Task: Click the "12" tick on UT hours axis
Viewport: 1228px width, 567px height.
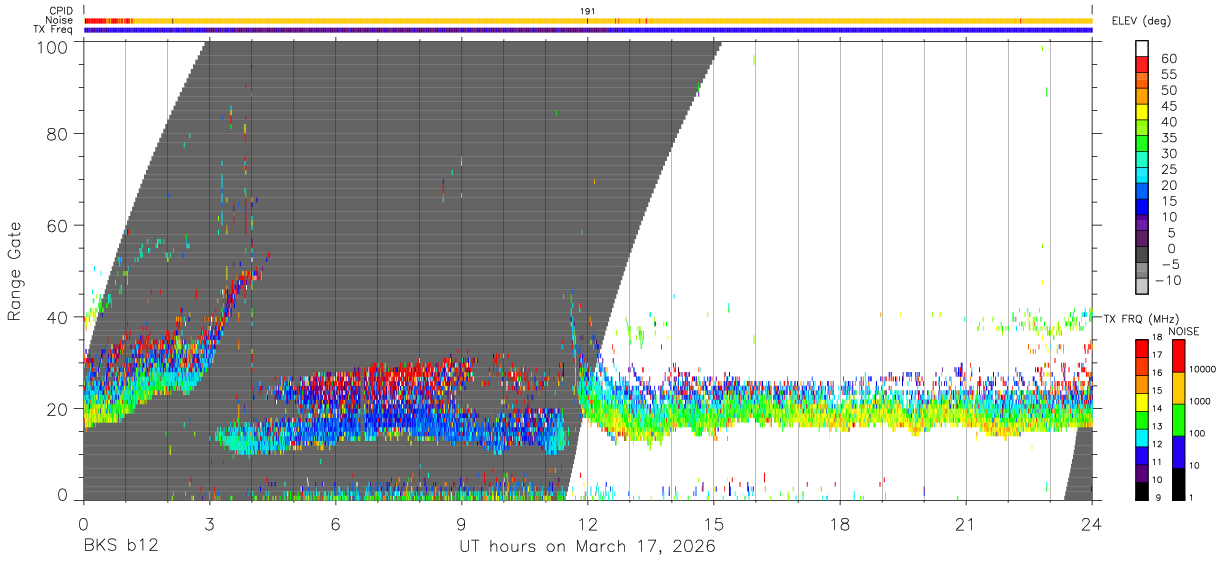Action: point(588,524)
